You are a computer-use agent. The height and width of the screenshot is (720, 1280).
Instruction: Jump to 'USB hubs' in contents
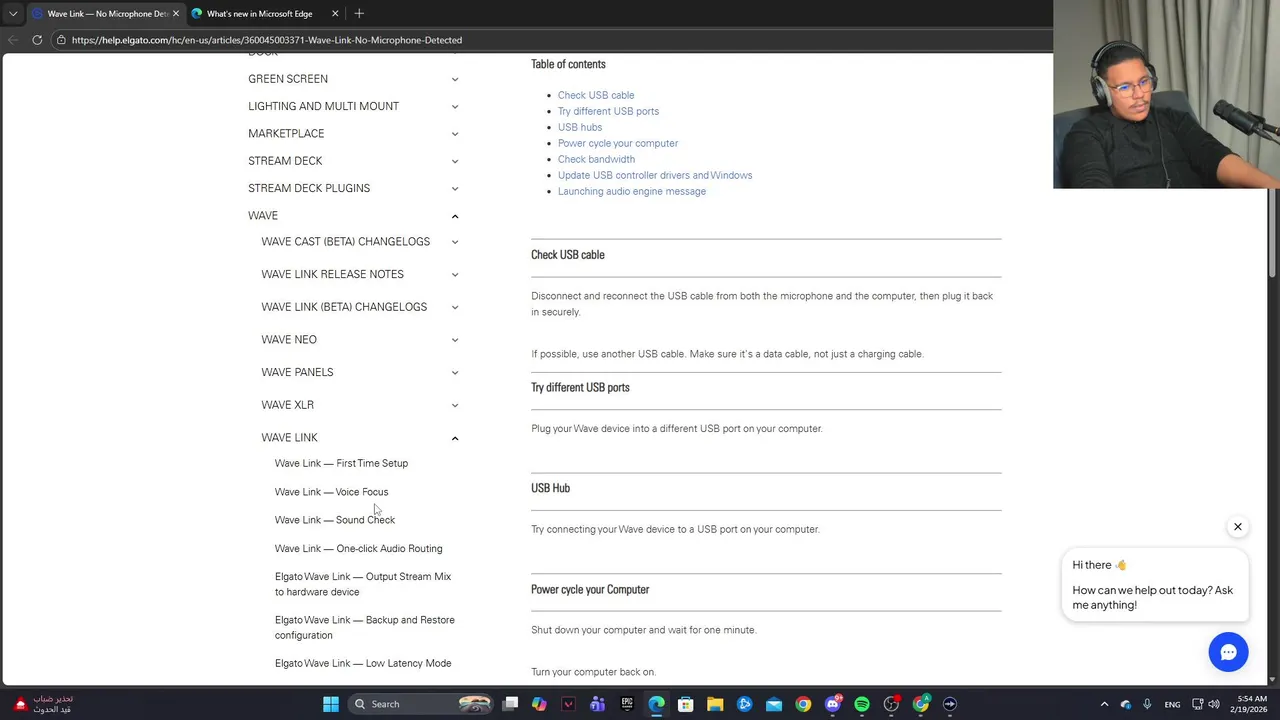580,127
